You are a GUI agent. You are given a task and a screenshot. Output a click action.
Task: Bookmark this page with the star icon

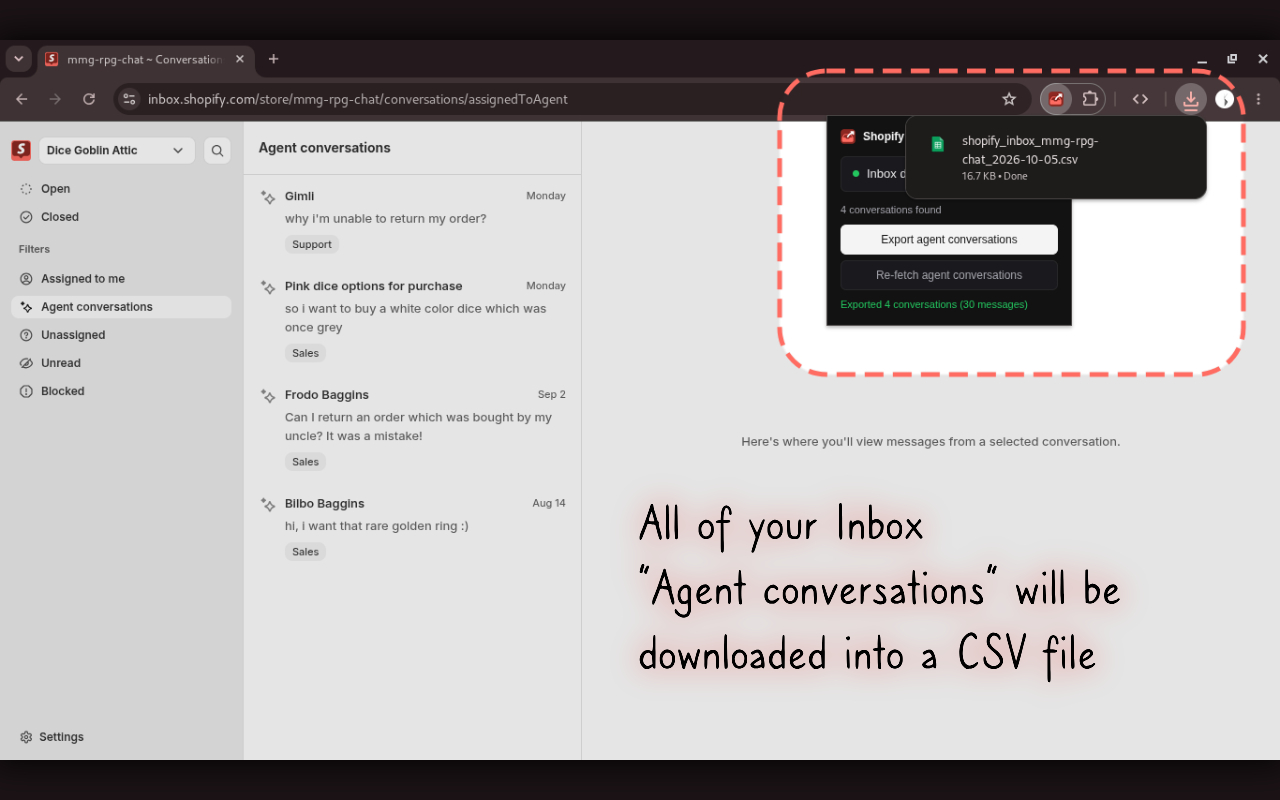click(x=1009, y=99)
